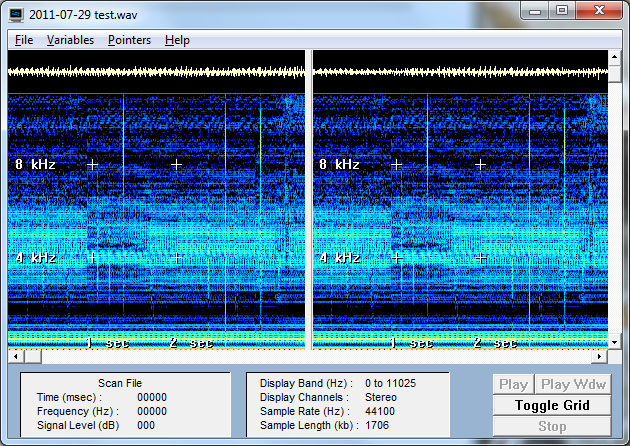Image resolution: width=630 pixels, height=446 pixels.
Task: Click the Play button
Action: (513, 385)
